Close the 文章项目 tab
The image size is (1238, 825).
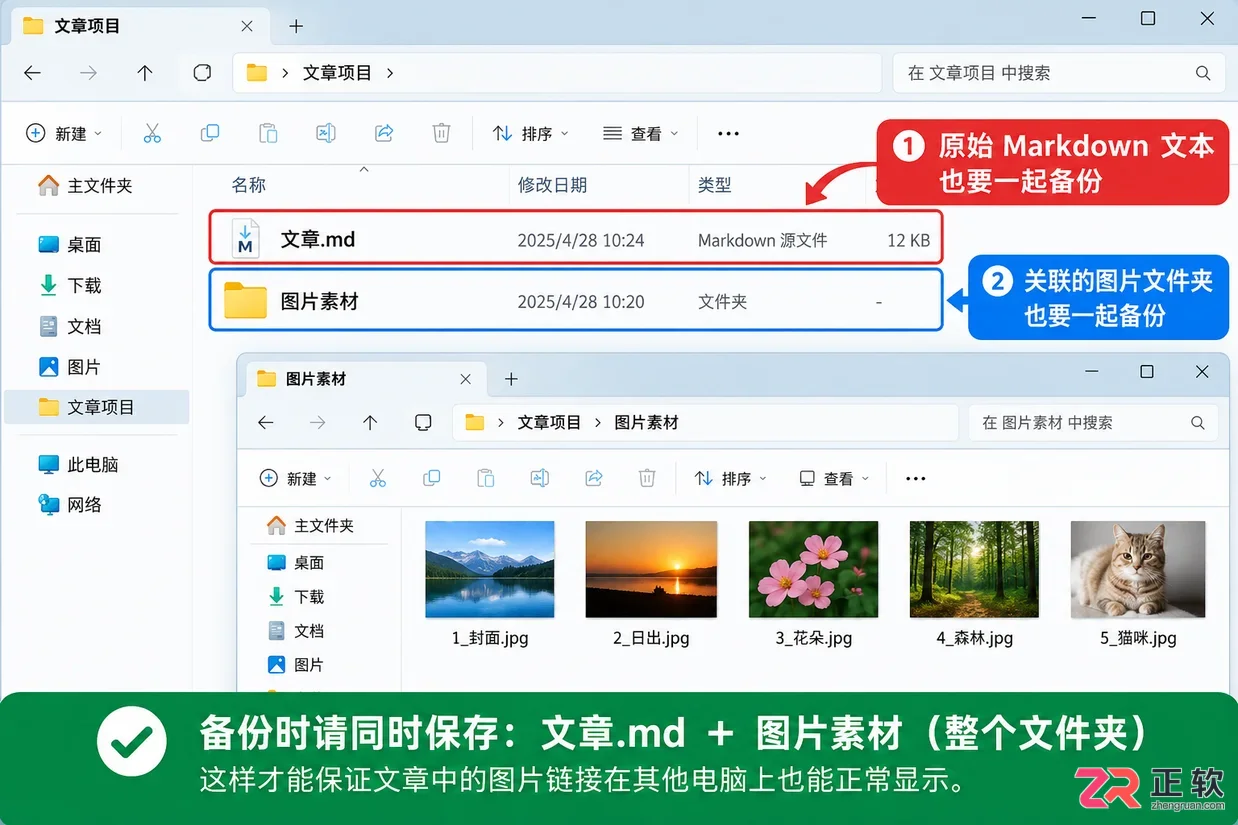(x=248, y=26)
